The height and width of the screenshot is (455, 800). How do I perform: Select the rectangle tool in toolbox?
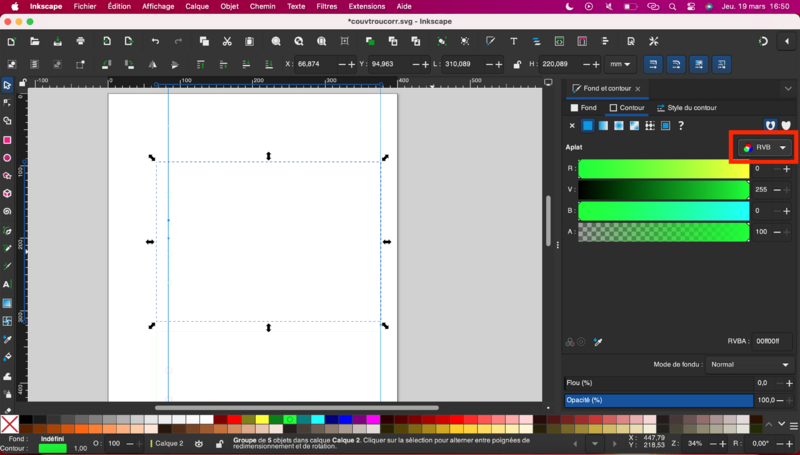coord(7,140)
